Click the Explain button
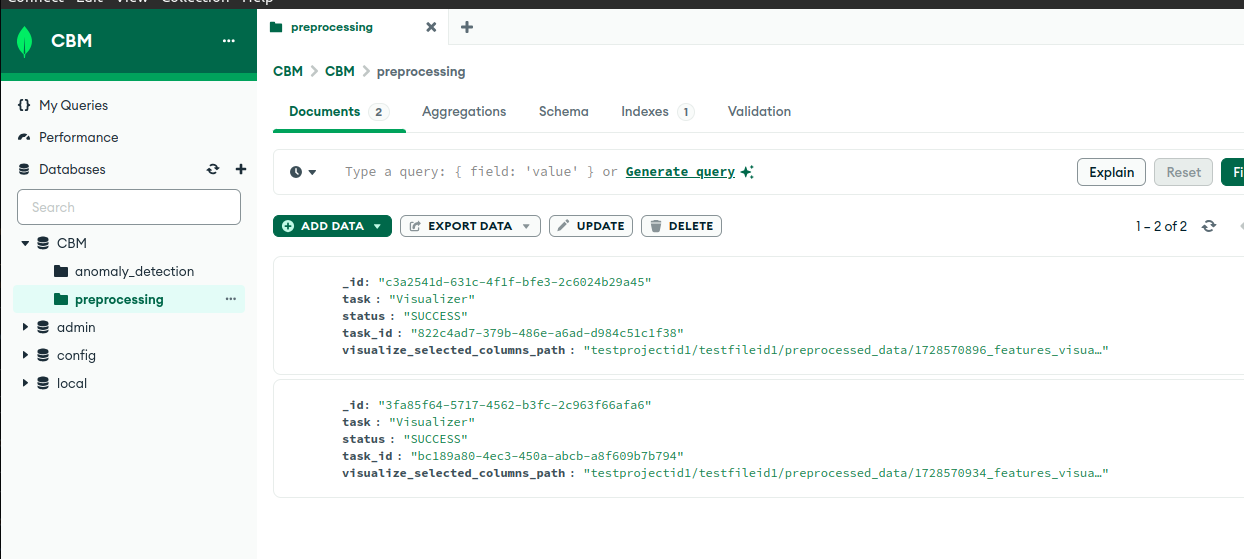 (x=1111, y=172)
